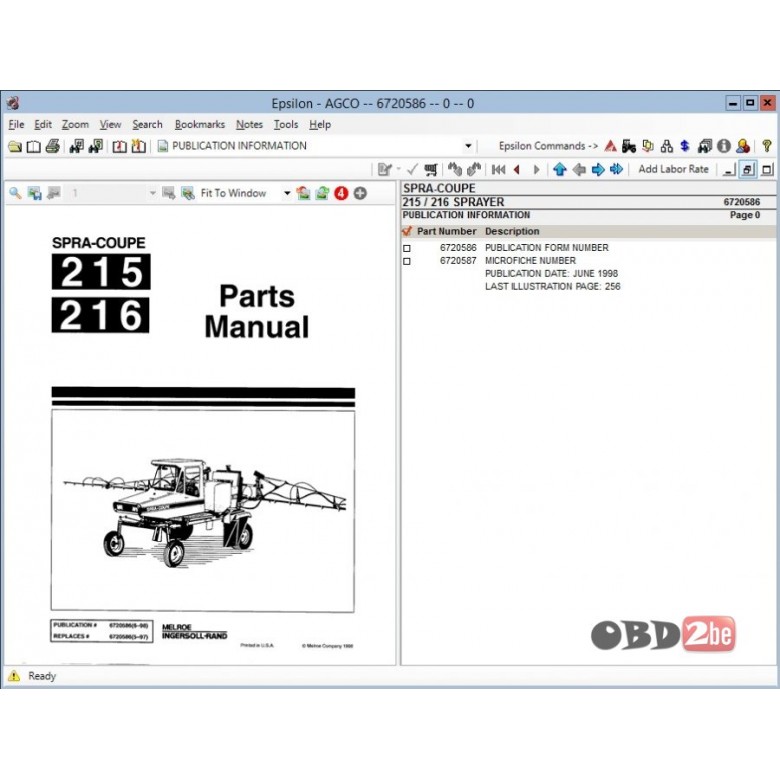
Task: Open the Help menu
Action: (x=320, y=124)
